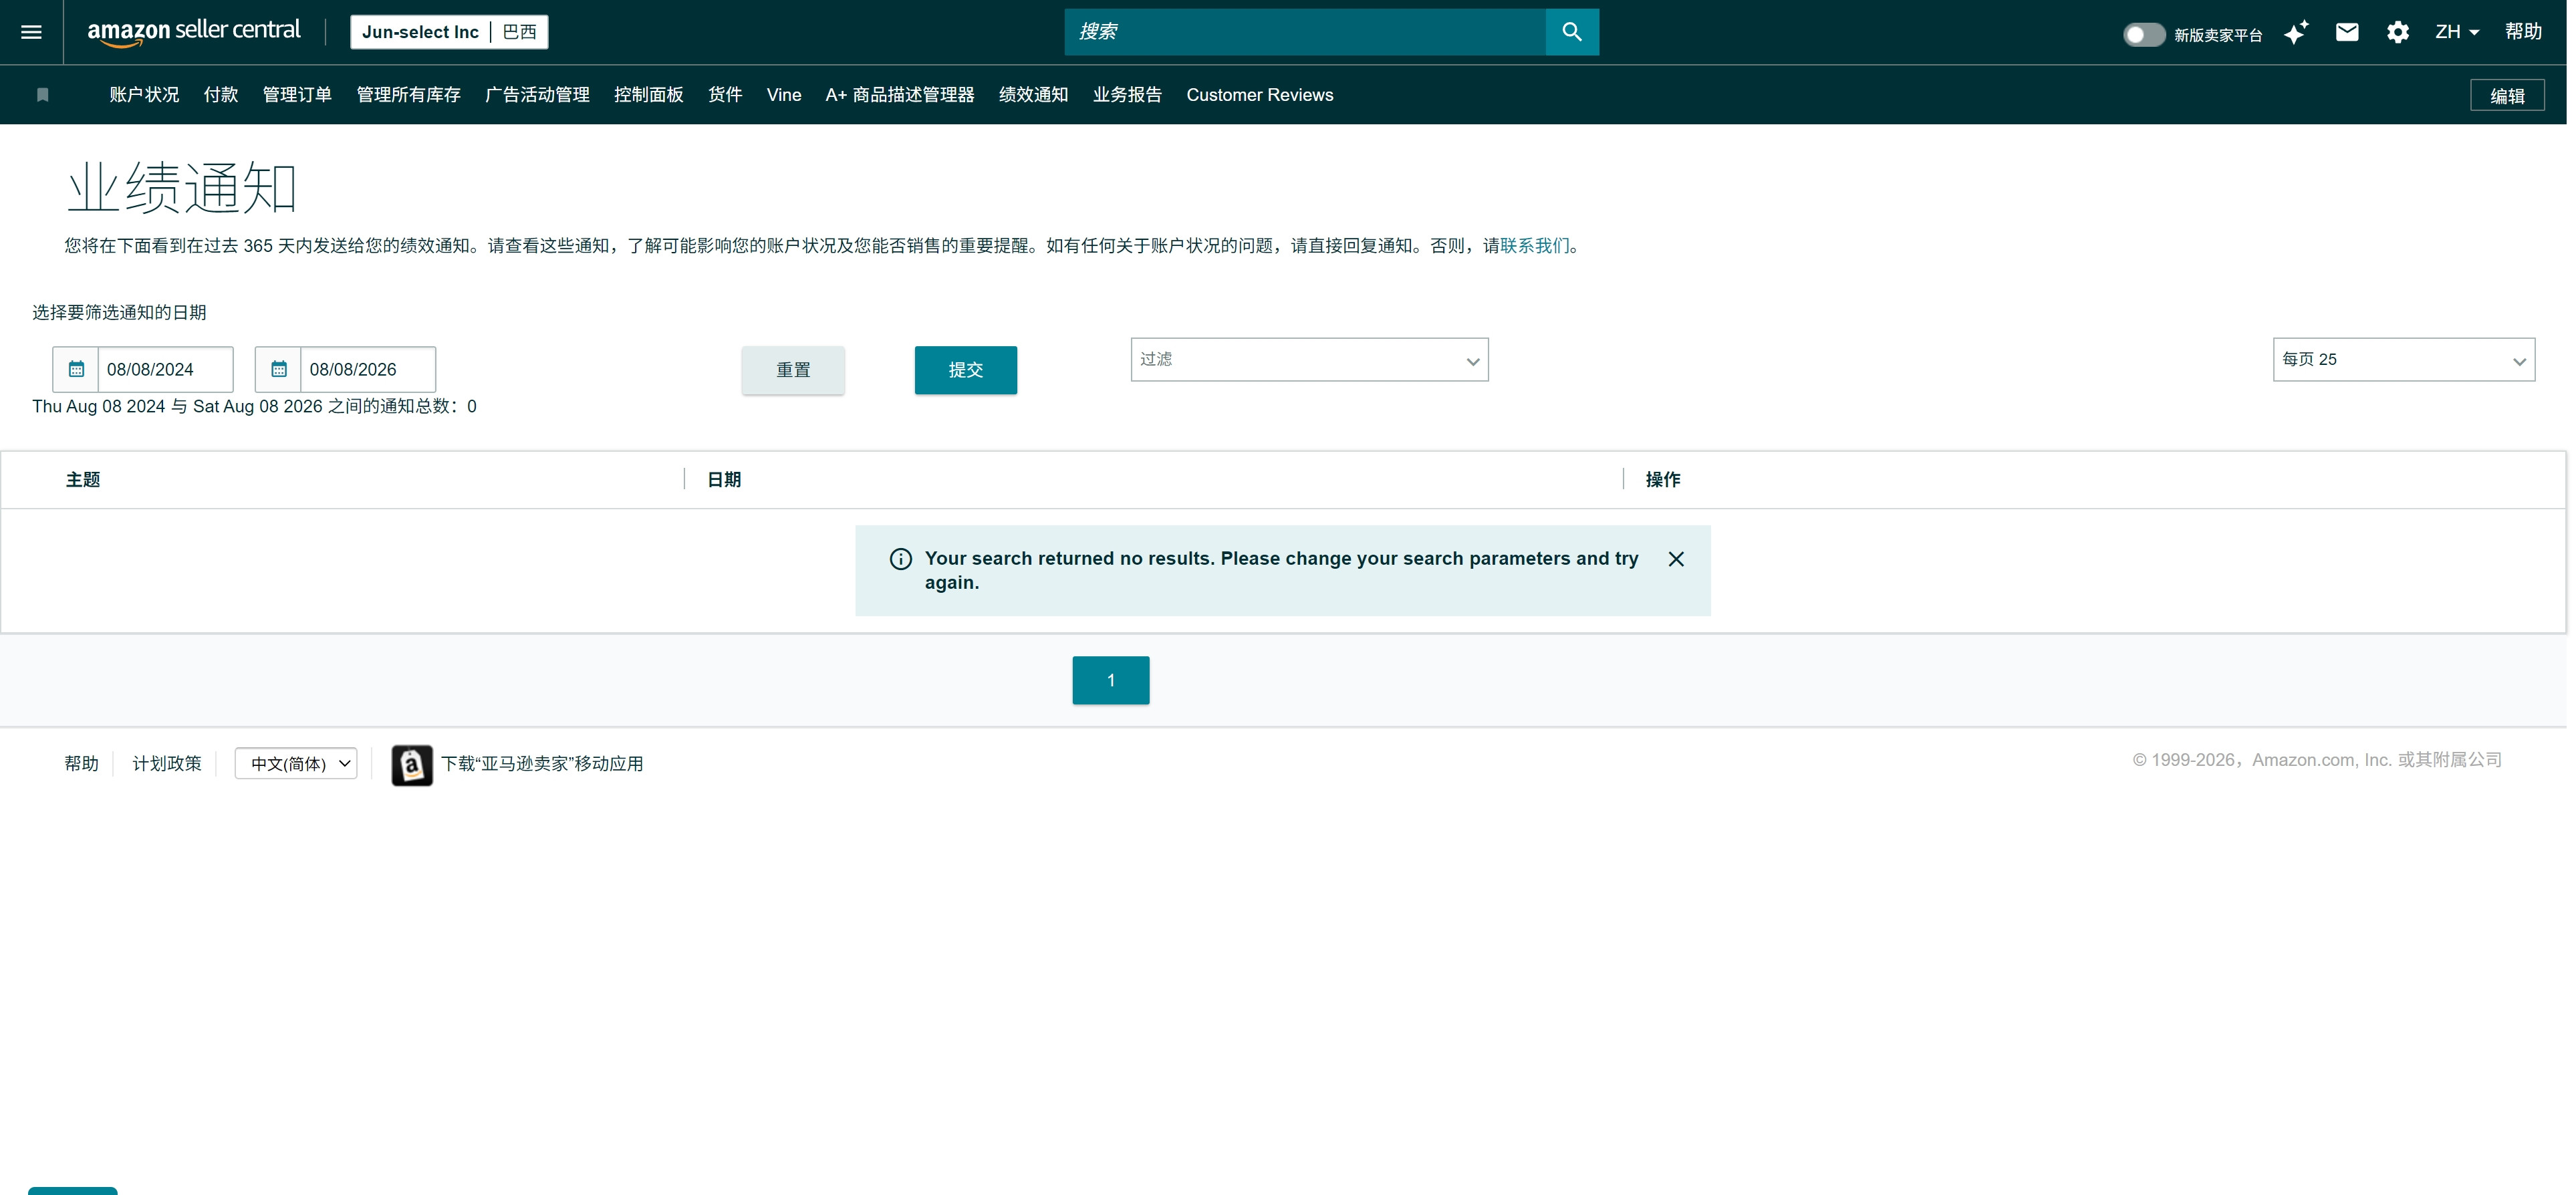Click the 选择要筛选通知的日期 label

(x=119, y=313)
